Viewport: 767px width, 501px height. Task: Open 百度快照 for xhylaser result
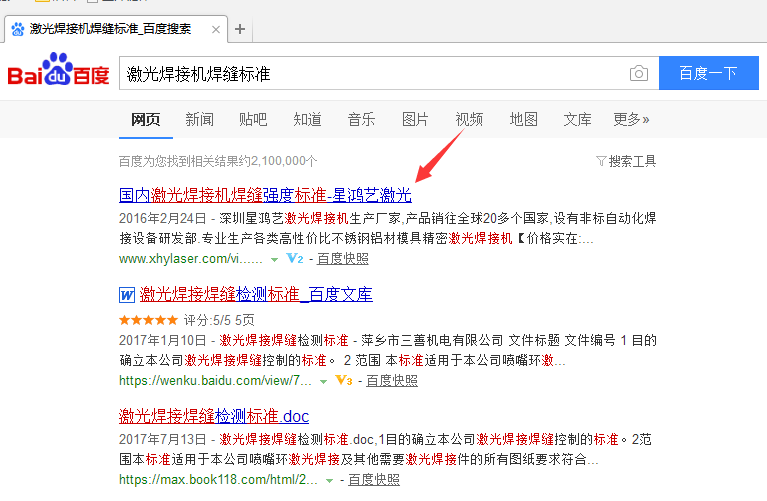[x=342, y=258]
